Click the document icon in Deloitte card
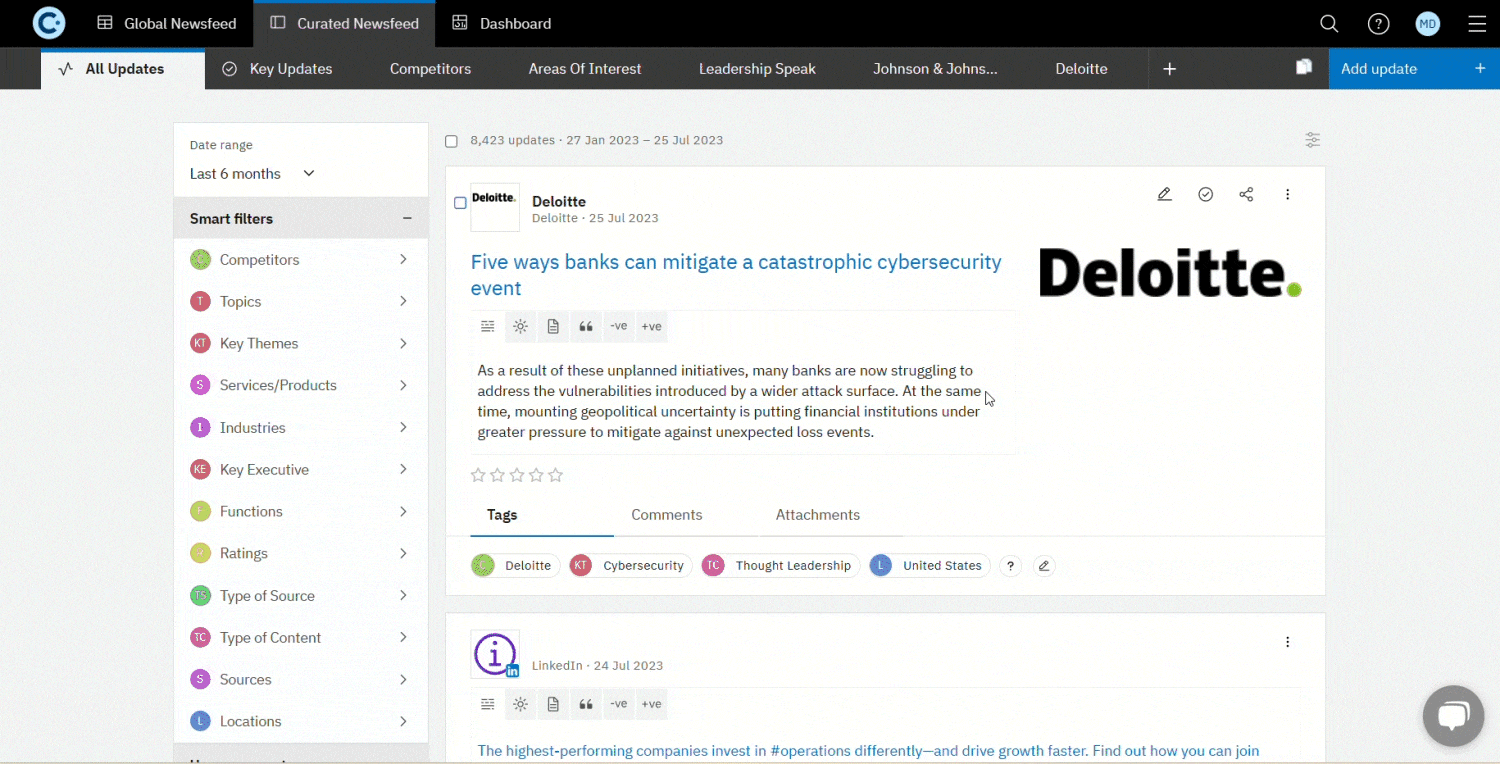 (553, 326)
